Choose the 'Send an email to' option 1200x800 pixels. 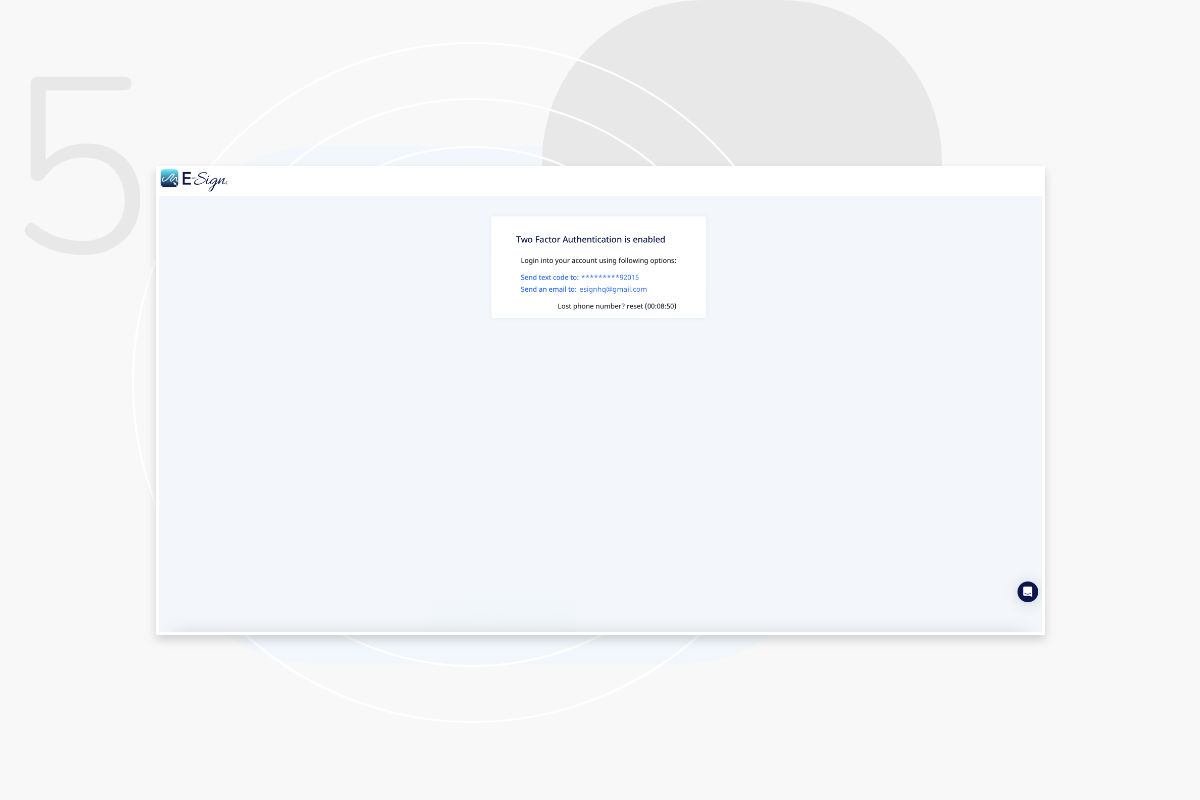[583, 289]
